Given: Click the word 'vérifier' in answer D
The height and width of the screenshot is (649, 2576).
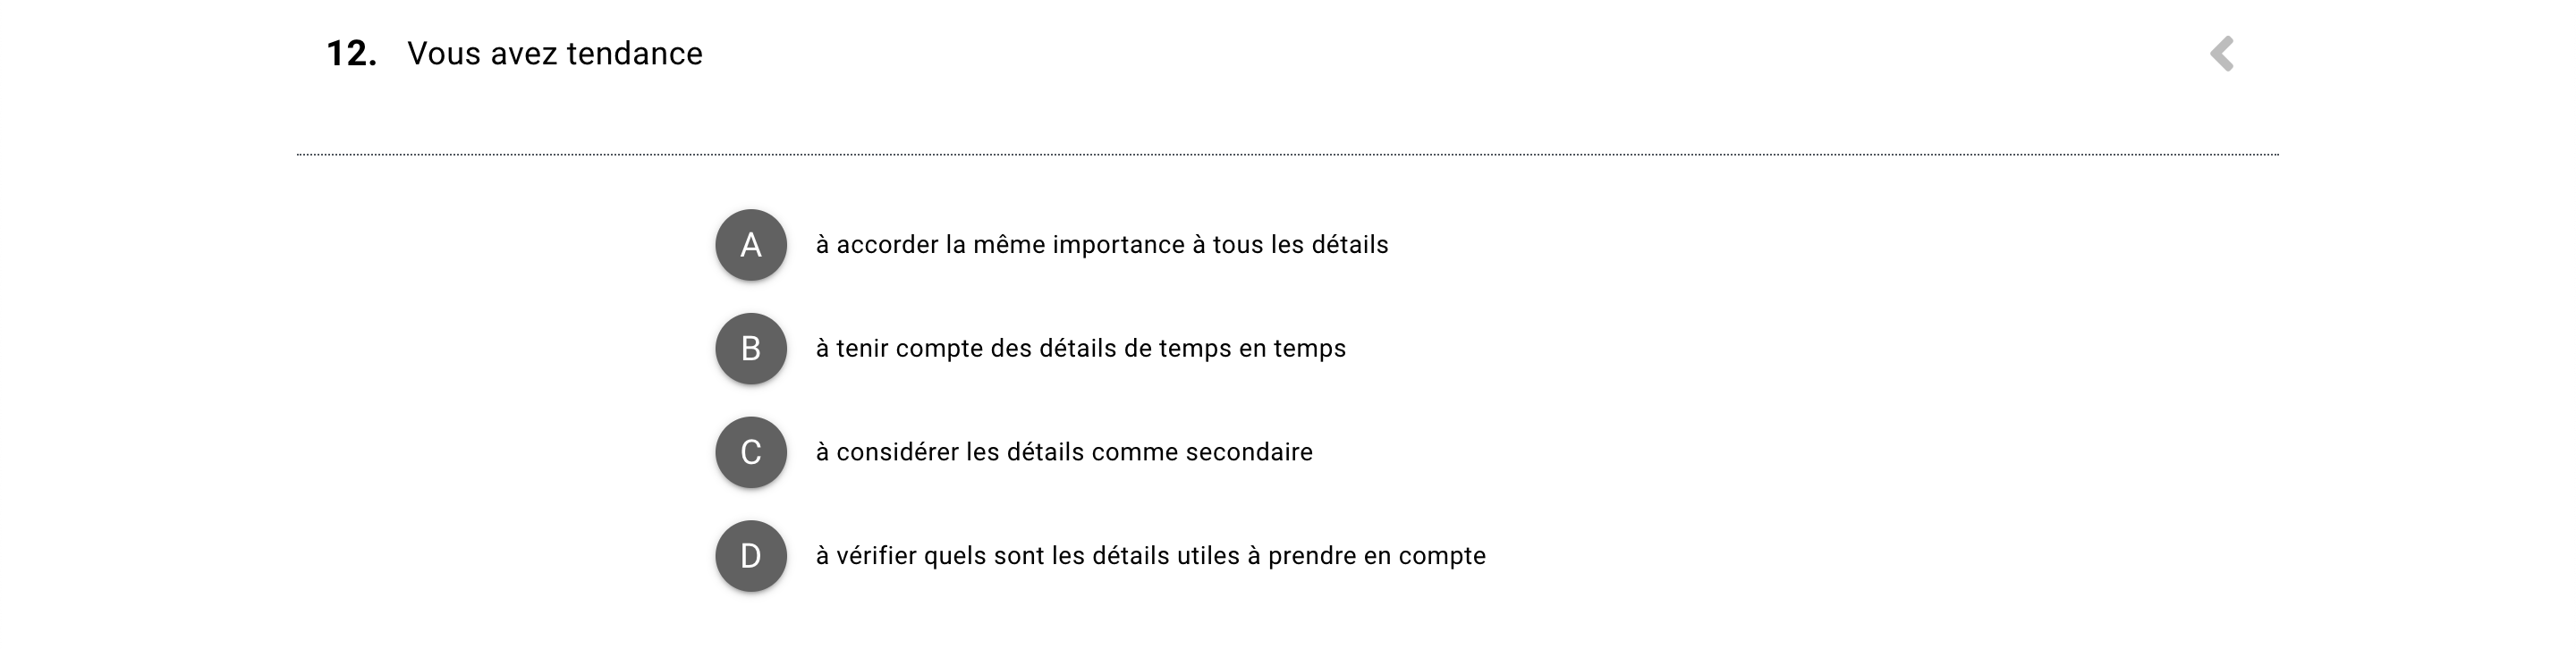Looking at the screenshot, I should pos(876,556).
